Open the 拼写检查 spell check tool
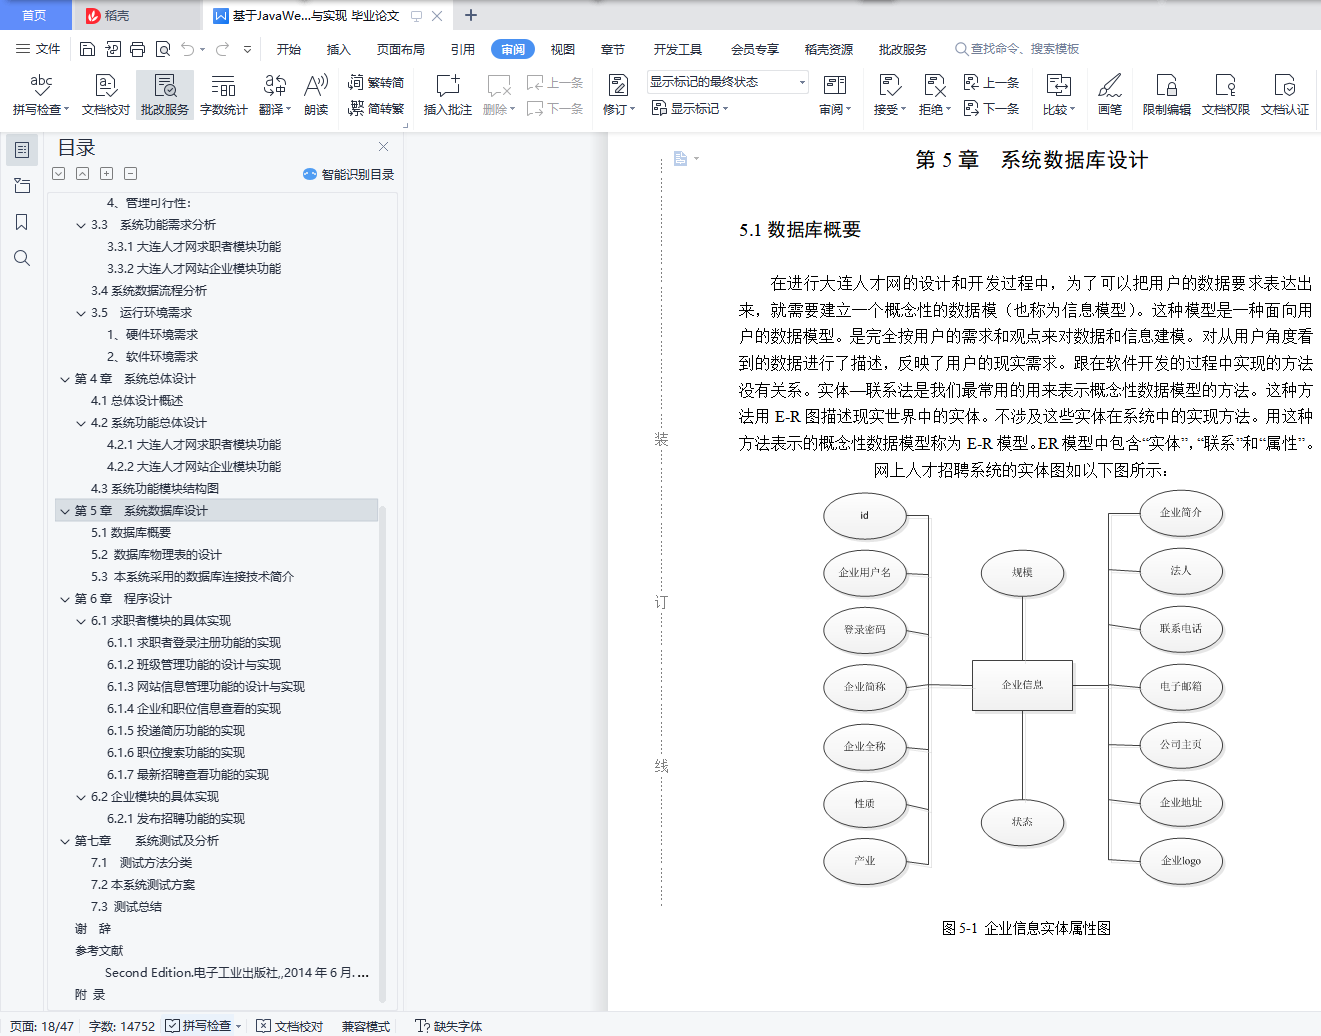The image size is (1321, 1036). 41,95
